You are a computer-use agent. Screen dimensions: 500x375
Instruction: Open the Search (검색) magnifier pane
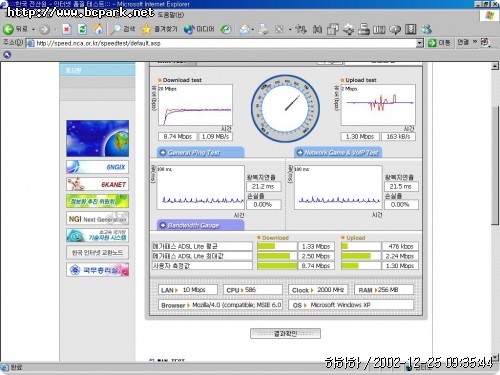click(123, 29)
